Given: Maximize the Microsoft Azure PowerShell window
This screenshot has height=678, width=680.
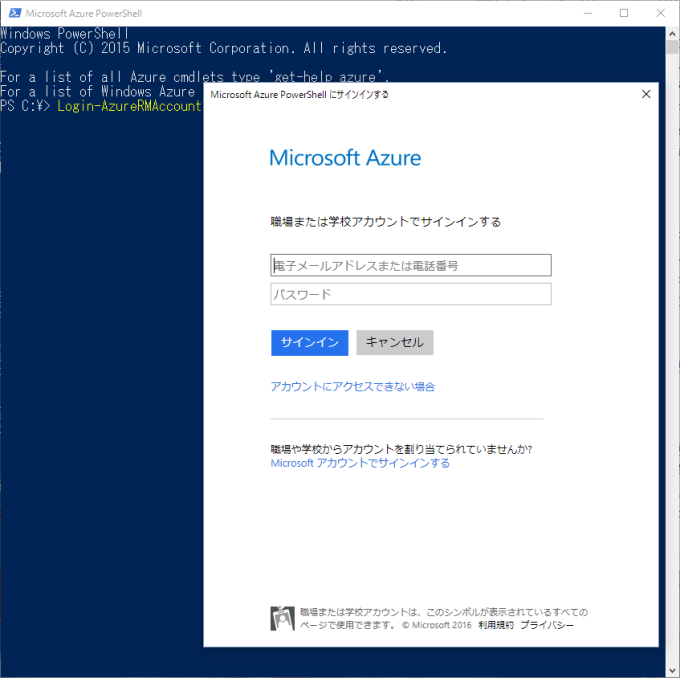Looking at the screenshot, I should tap(624, 13).
